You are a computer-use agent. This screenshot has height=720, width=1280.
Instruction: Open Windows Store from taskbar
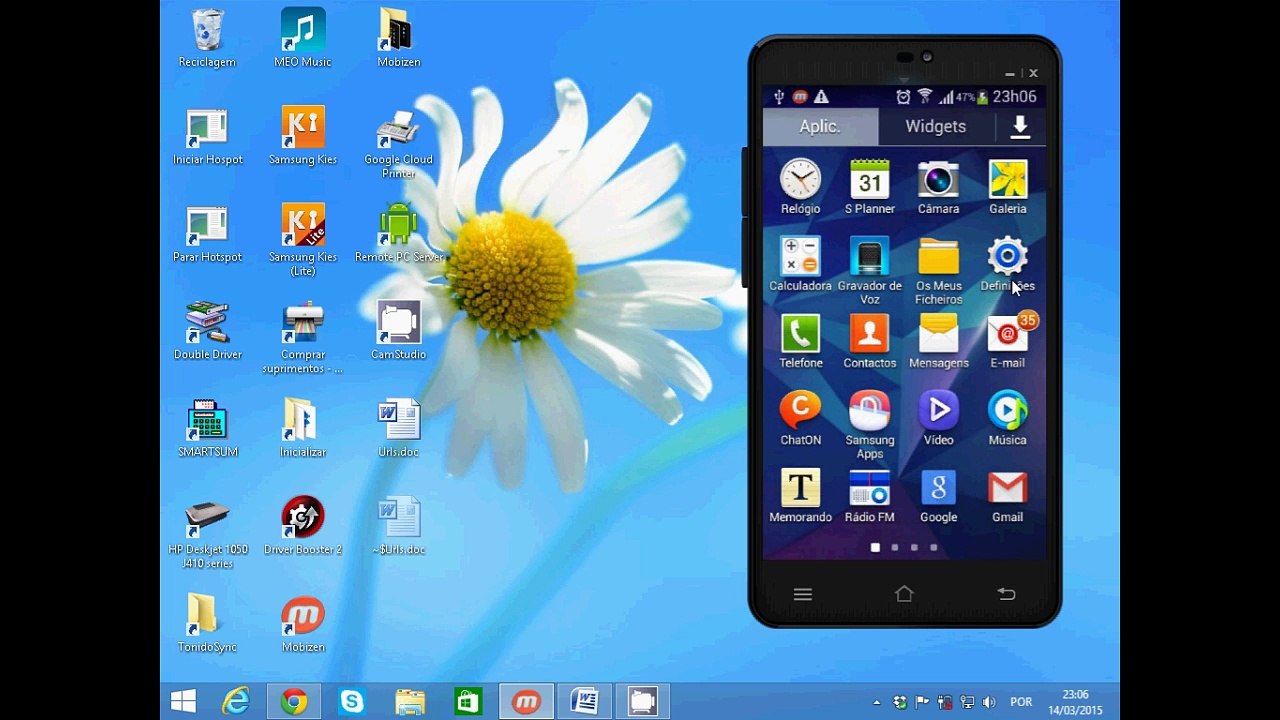point(468,701)
